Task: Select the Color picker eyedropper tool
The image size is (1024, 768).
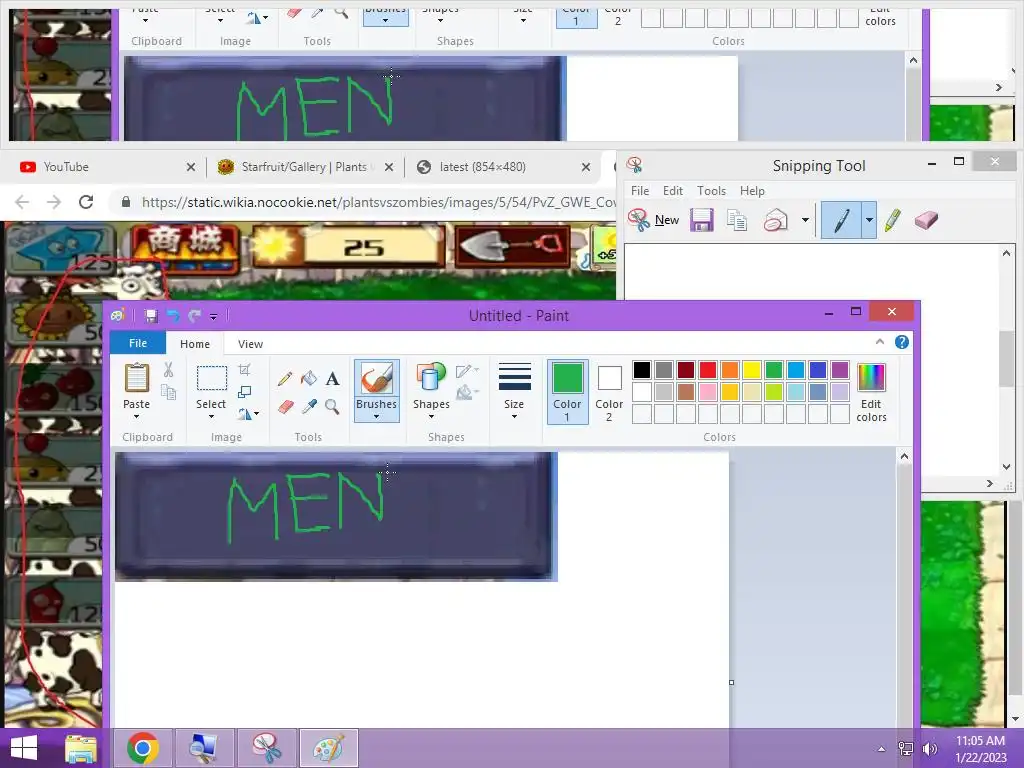Action: tap(309, 407)
